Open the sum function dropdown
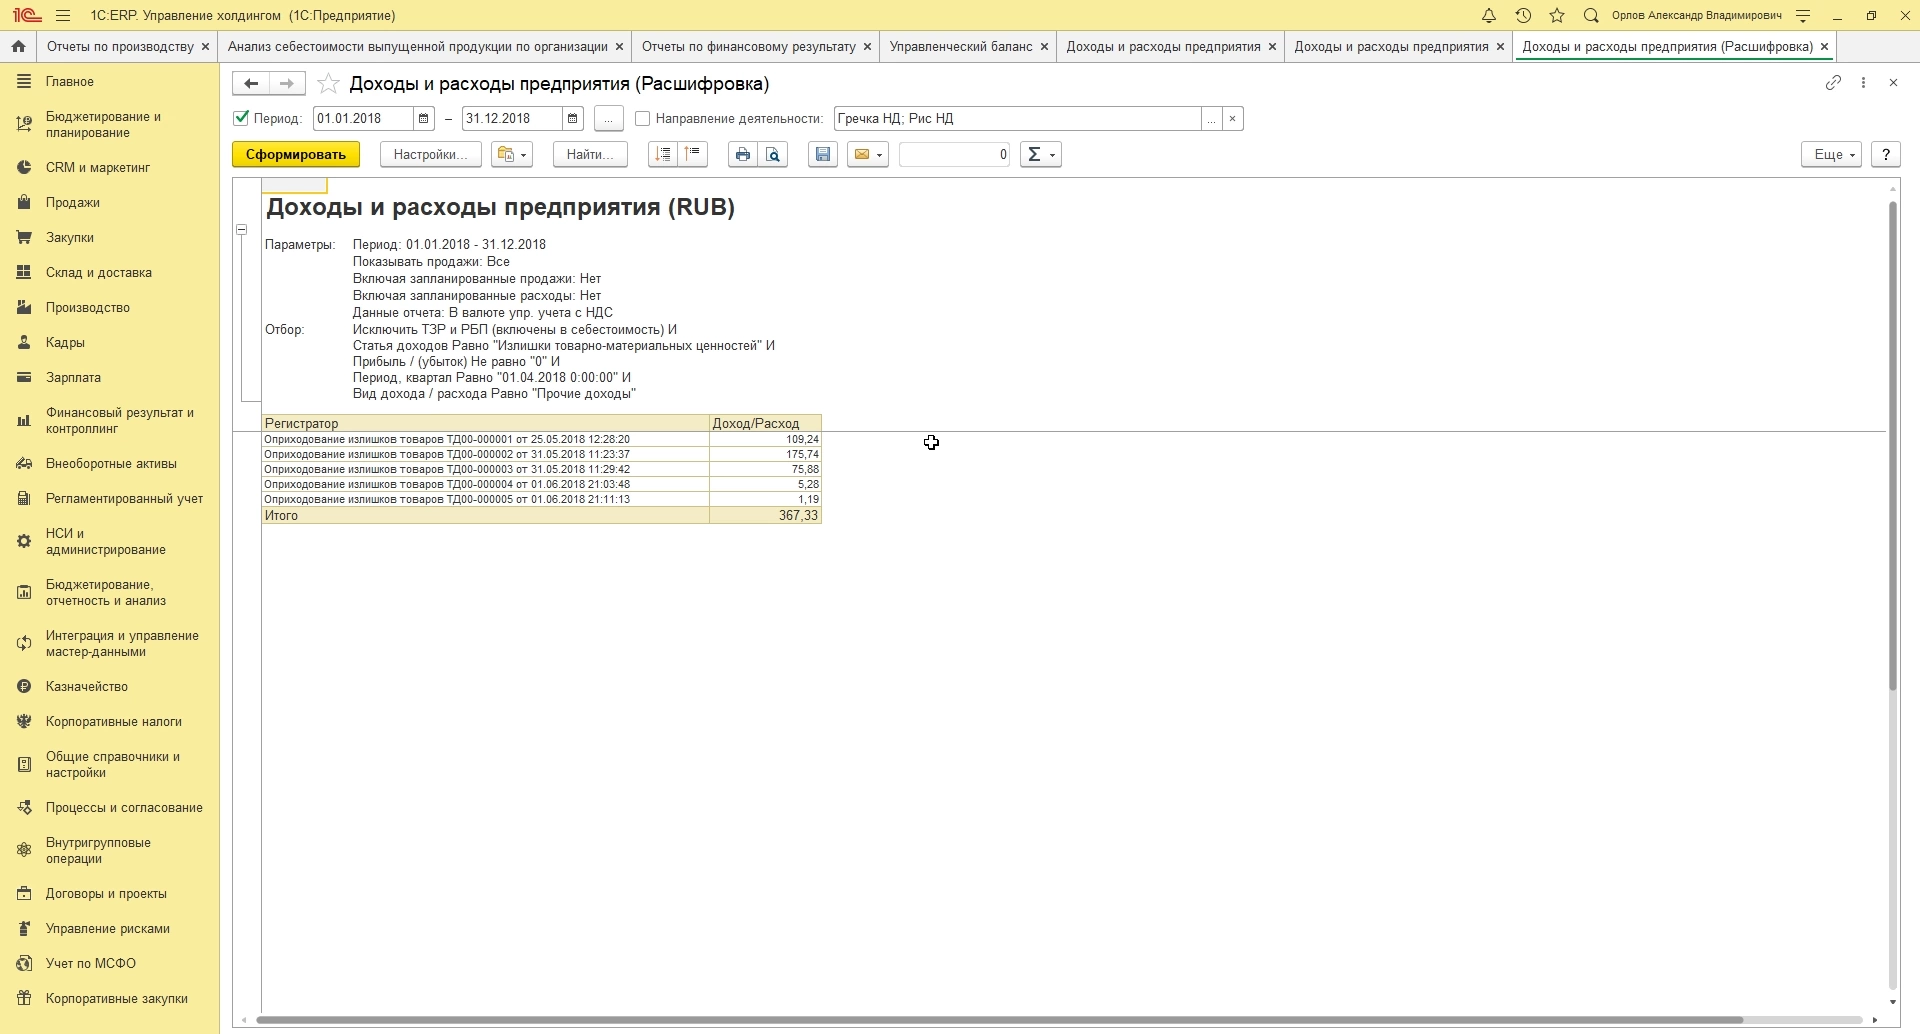Viewport: 1920px width, 1034px height. point(1041,154)
